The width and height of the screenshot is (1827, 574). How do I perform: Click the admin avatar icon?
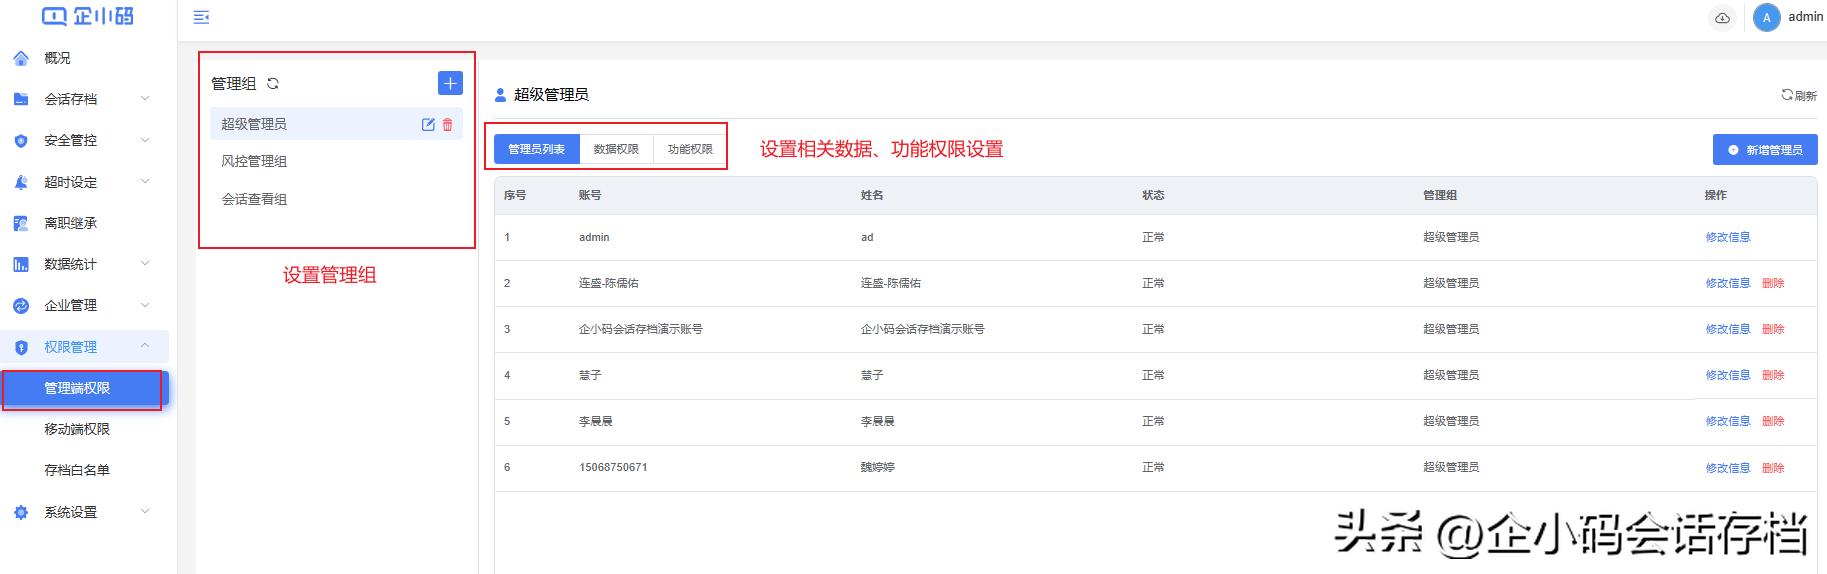1766,17
